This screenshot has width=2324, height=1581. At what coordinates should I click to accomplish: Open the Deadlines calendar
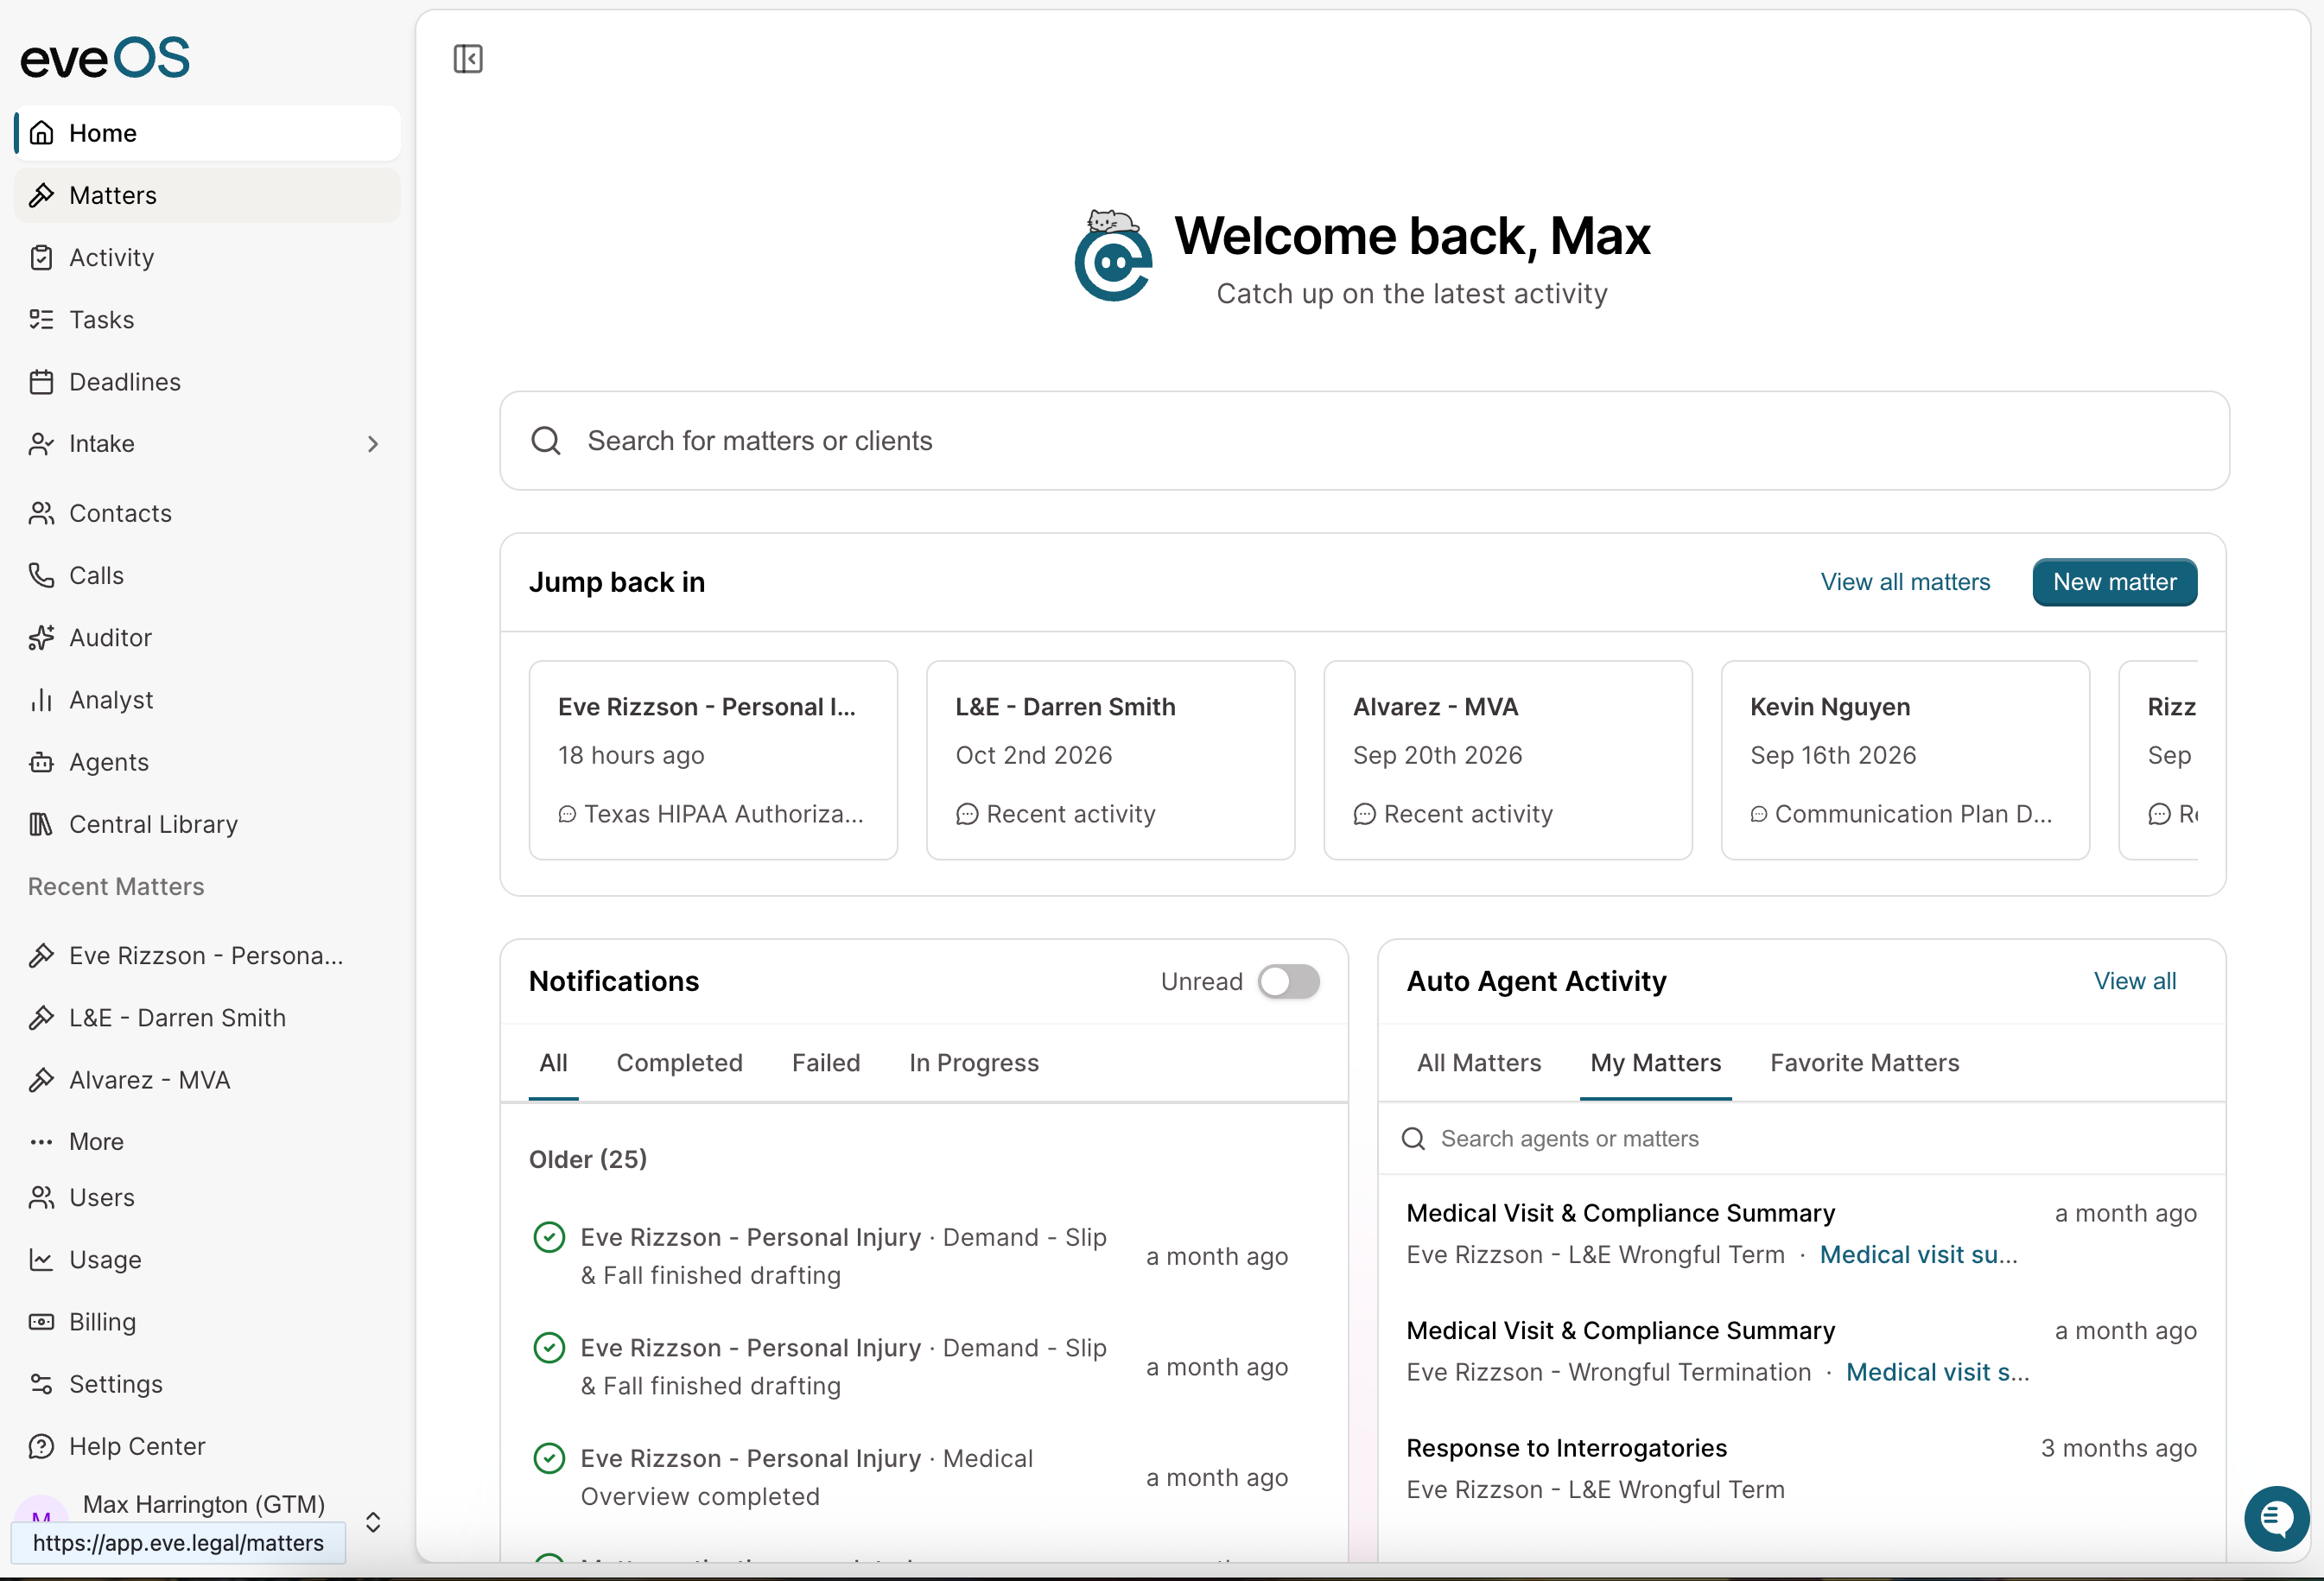coord(207,382)
